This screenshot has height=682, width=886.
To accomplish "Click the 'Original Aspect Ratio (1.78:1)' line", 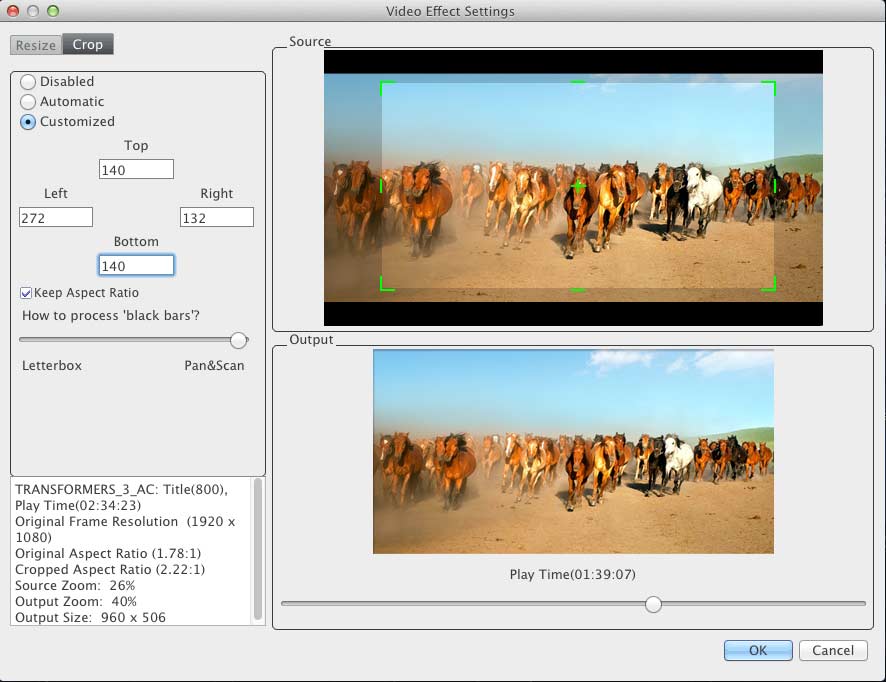I will tap(108, 554).
